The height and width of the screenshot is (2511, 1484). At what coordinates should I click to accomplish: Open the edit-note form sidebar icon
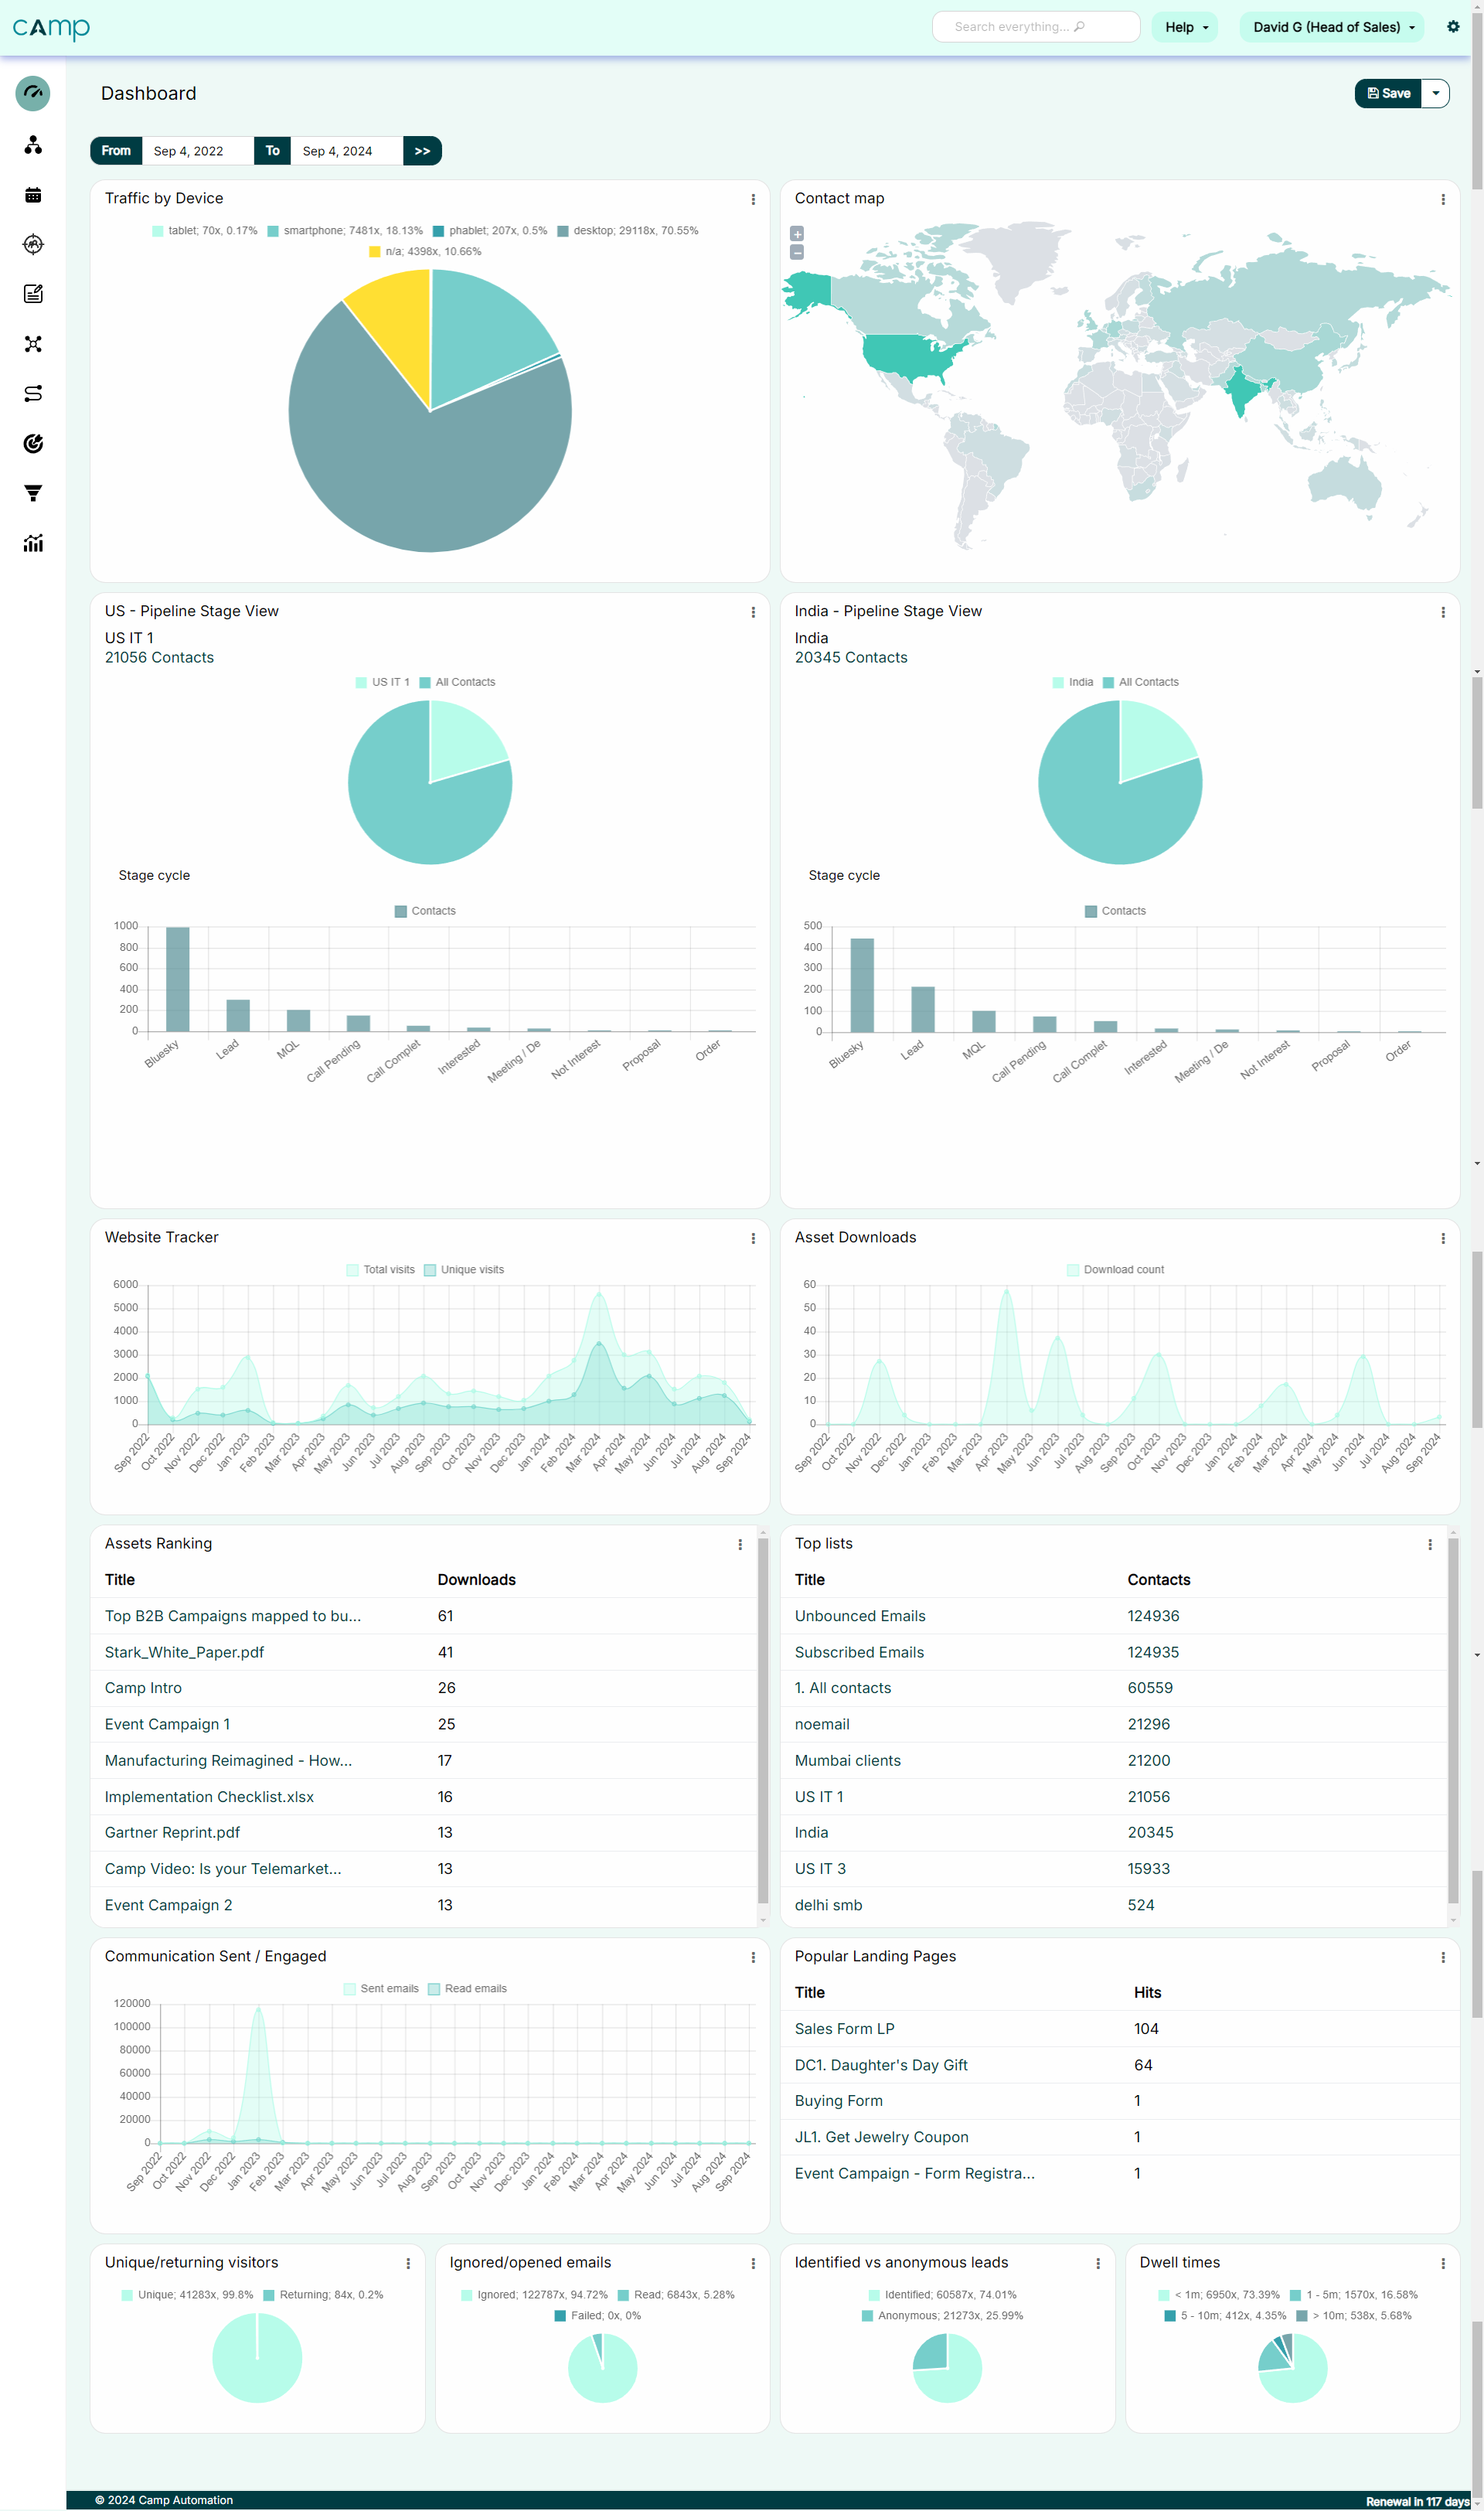33,294
